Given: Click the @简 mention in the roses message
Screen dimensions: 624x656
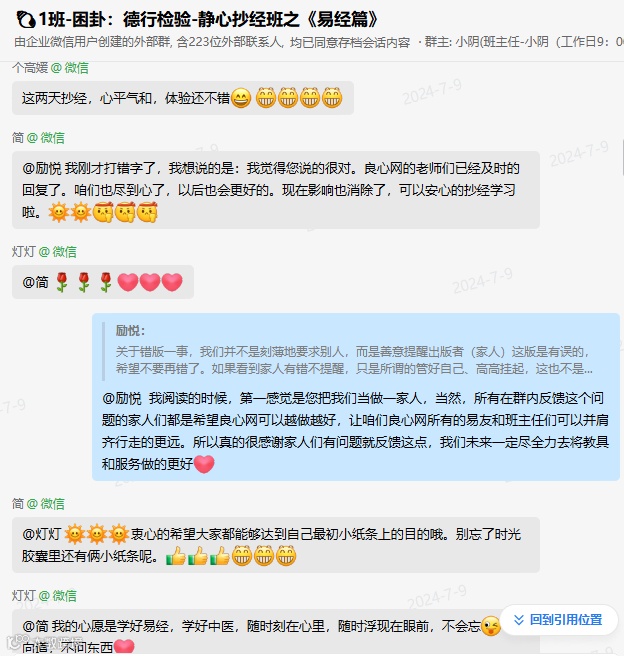Looking at the screenshot, I should [36, 282].
